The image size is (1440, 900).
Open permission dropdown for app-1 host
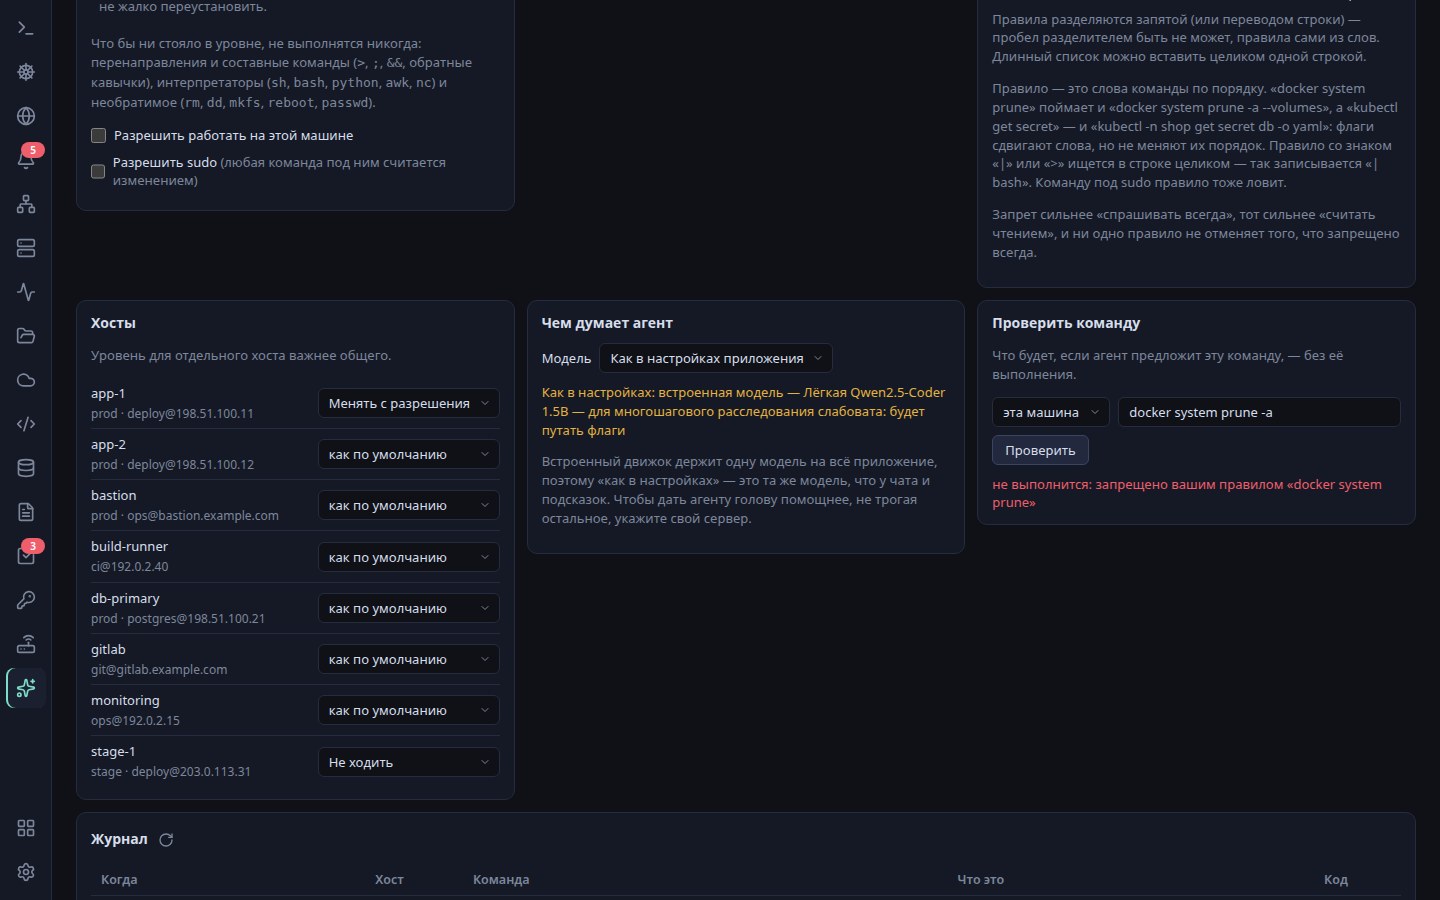pyautogui.click(x=408, y=403)
